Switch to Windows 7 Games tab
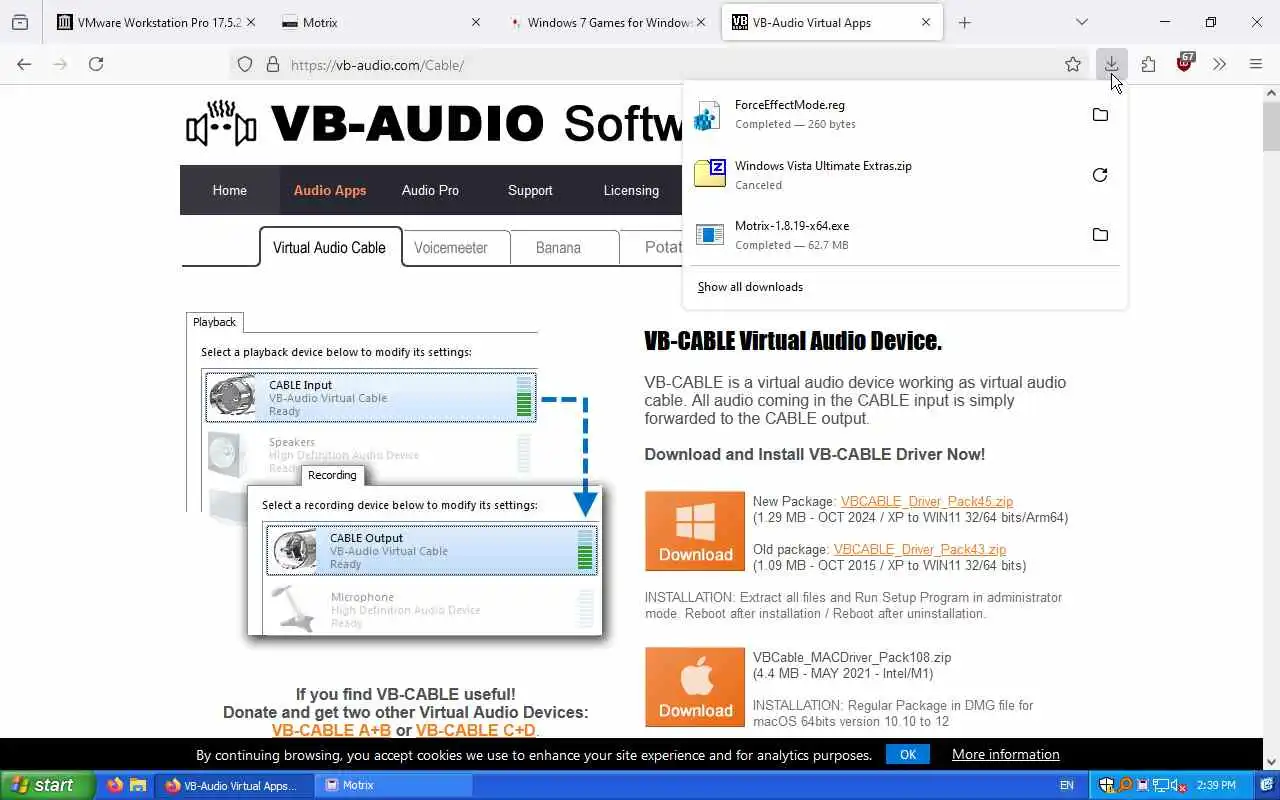1280x800 pixels. pyautogui.click(x=606, y=22)
